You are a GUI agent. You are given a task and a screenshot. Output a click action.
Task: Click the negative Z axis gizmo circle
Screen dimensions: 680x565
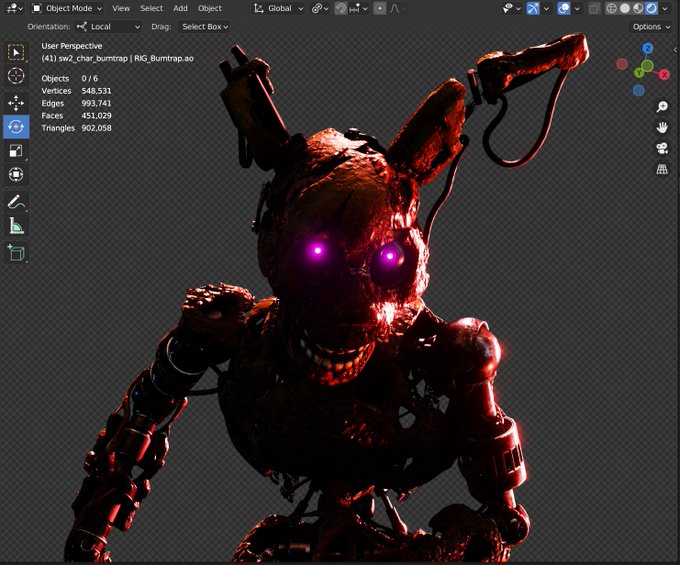[638, 90]
